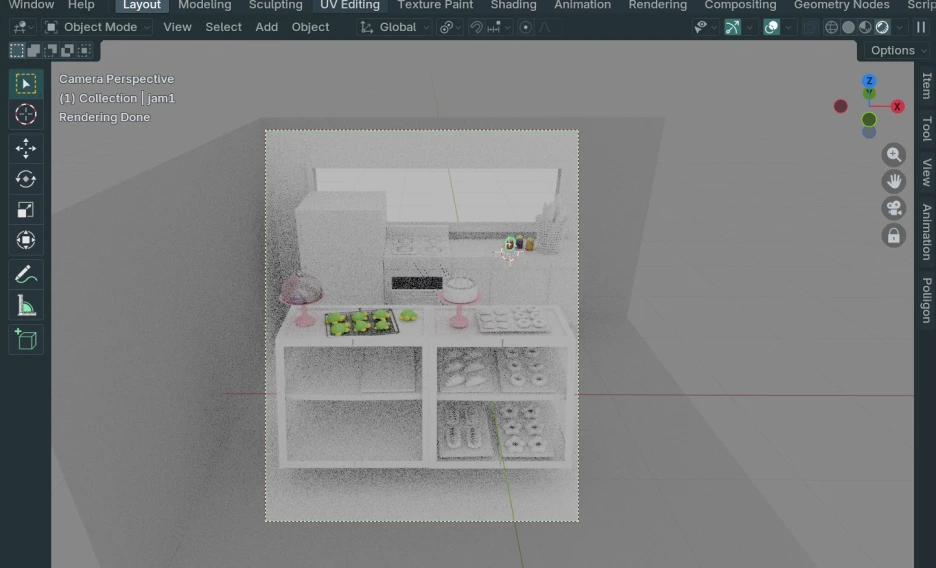Open the Options dropdown
This screenshot has height=568, width=936.
click(x=897, y=51)
